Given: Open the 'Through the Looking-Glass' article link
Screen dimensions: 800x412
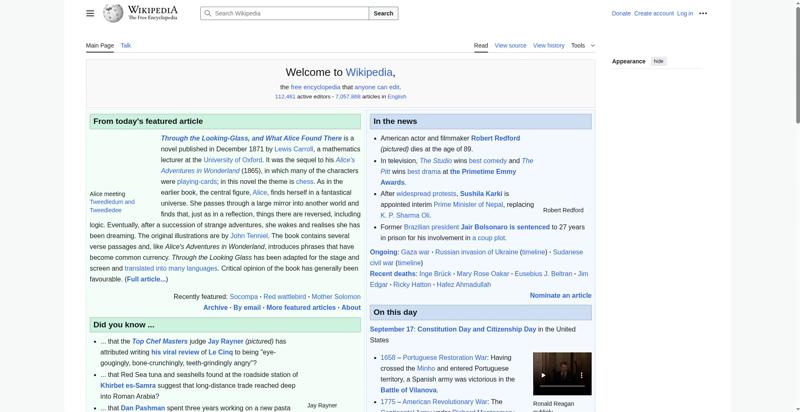Looking at the screenshot, I should pyautogui.click(x=251, y=138).
